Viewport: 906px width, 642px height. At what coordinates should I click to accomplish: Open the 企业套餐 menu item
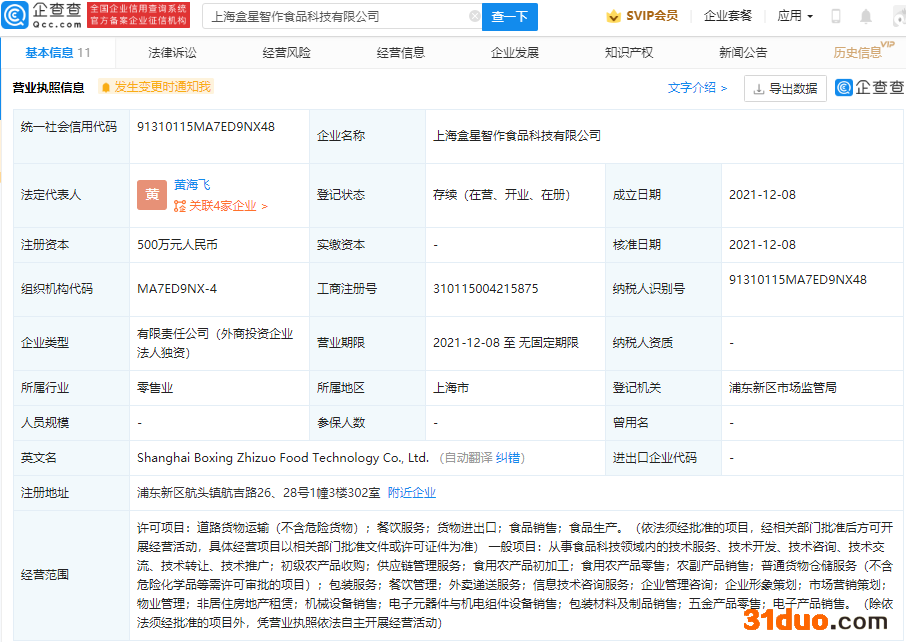coord(727,17)
